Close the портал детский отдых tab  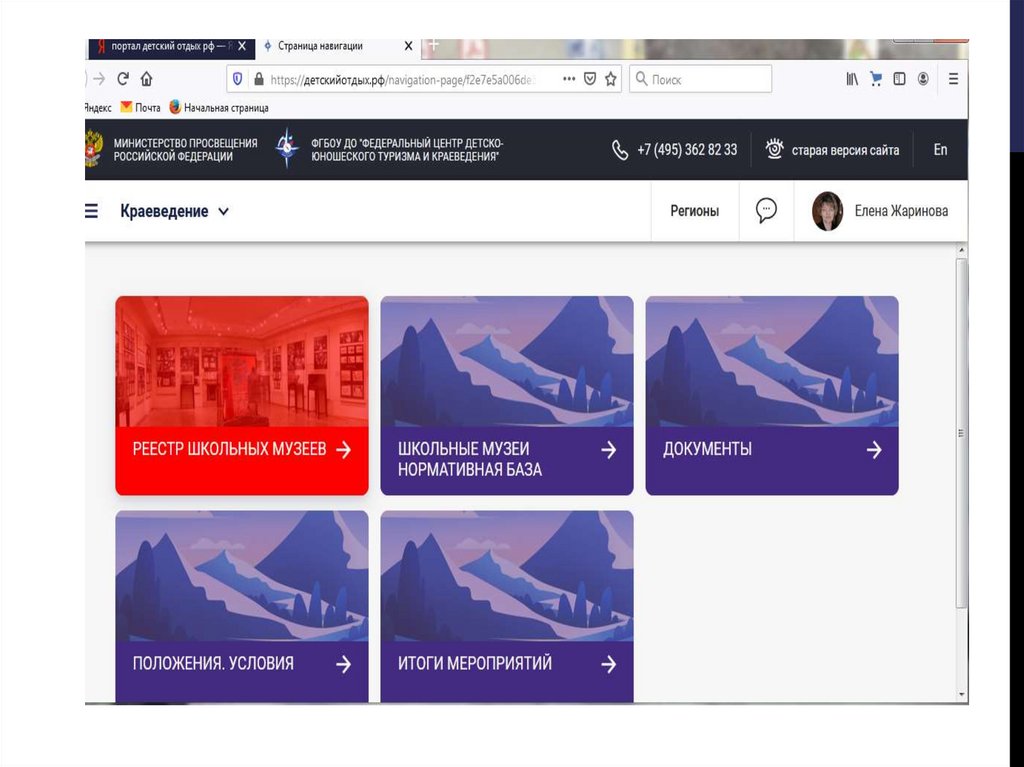242,46
